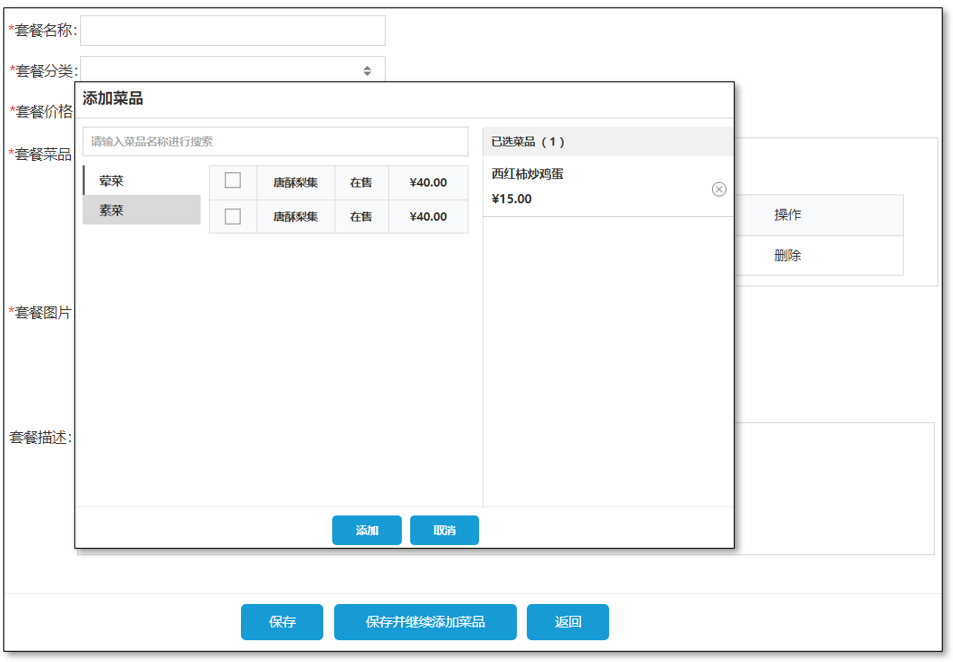The image size is (953, 662).
Task: Click the second row's 在售 status cell
Action: (361, 217)
